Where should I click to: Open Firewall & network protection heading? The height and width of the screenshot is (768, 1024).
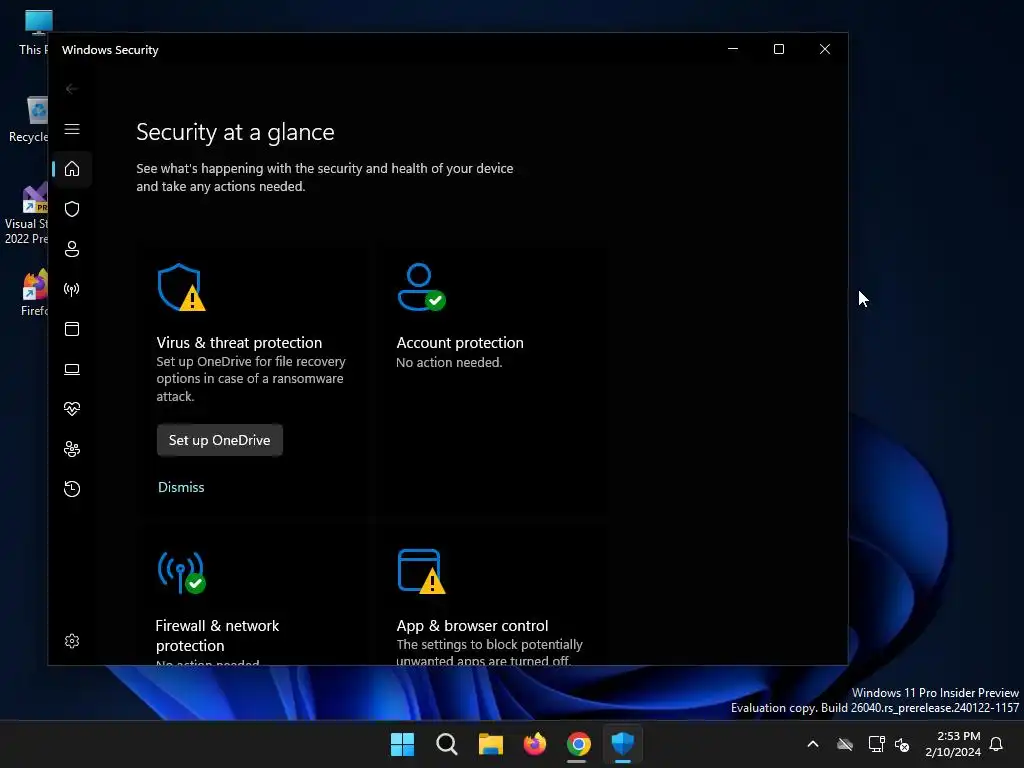[217, 635]
